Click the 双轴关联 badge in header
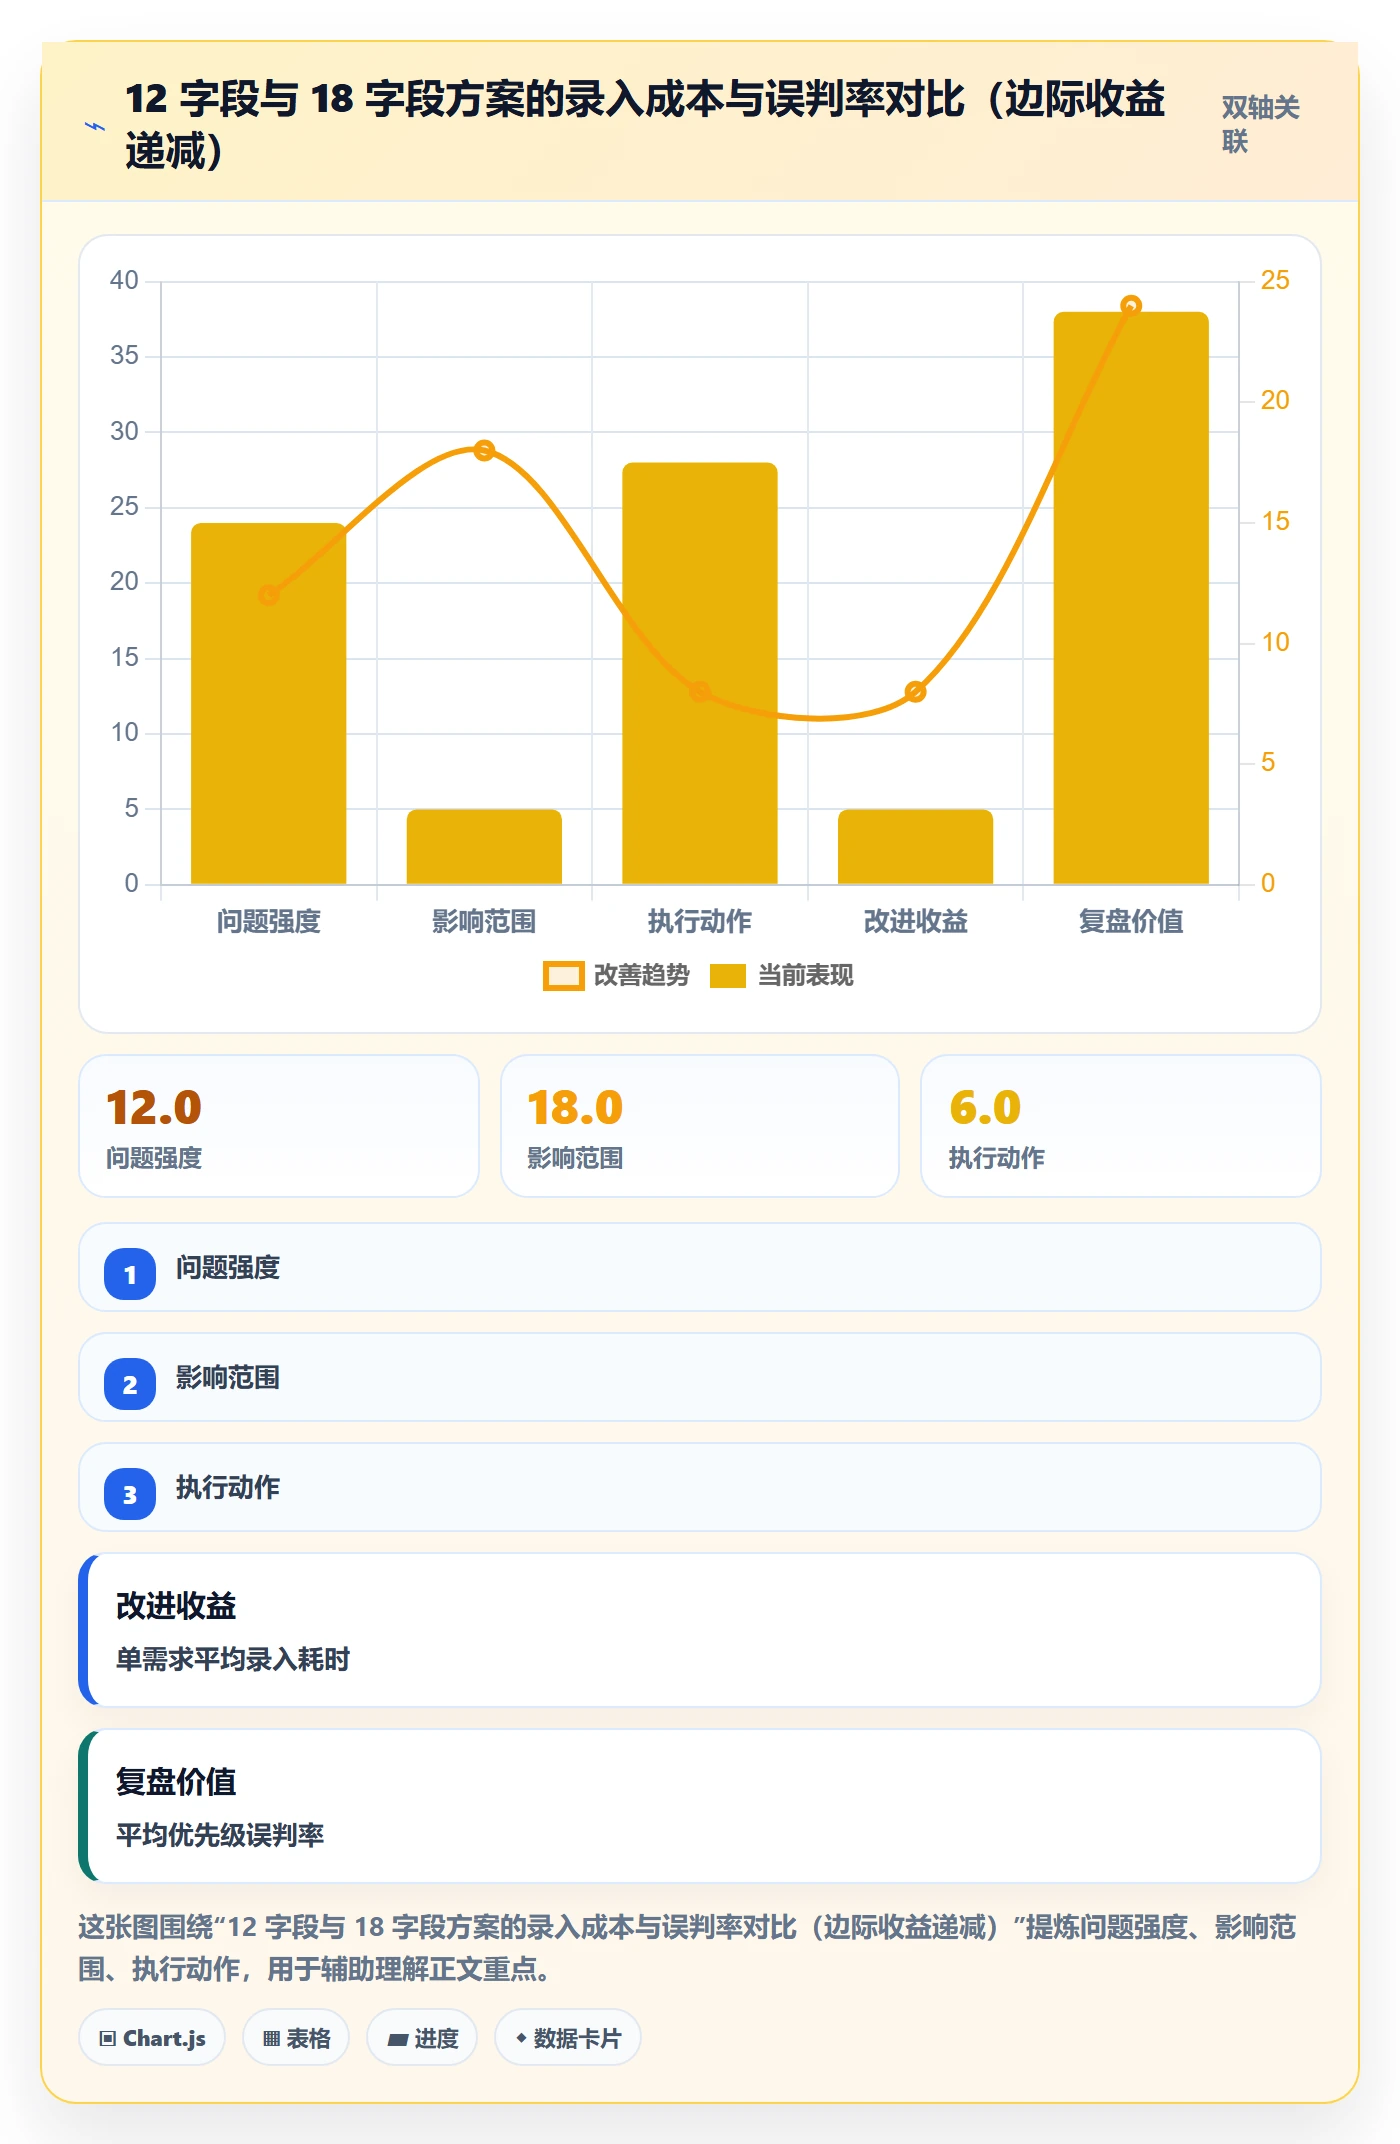1400x2144 pixels. [1260, 125]
